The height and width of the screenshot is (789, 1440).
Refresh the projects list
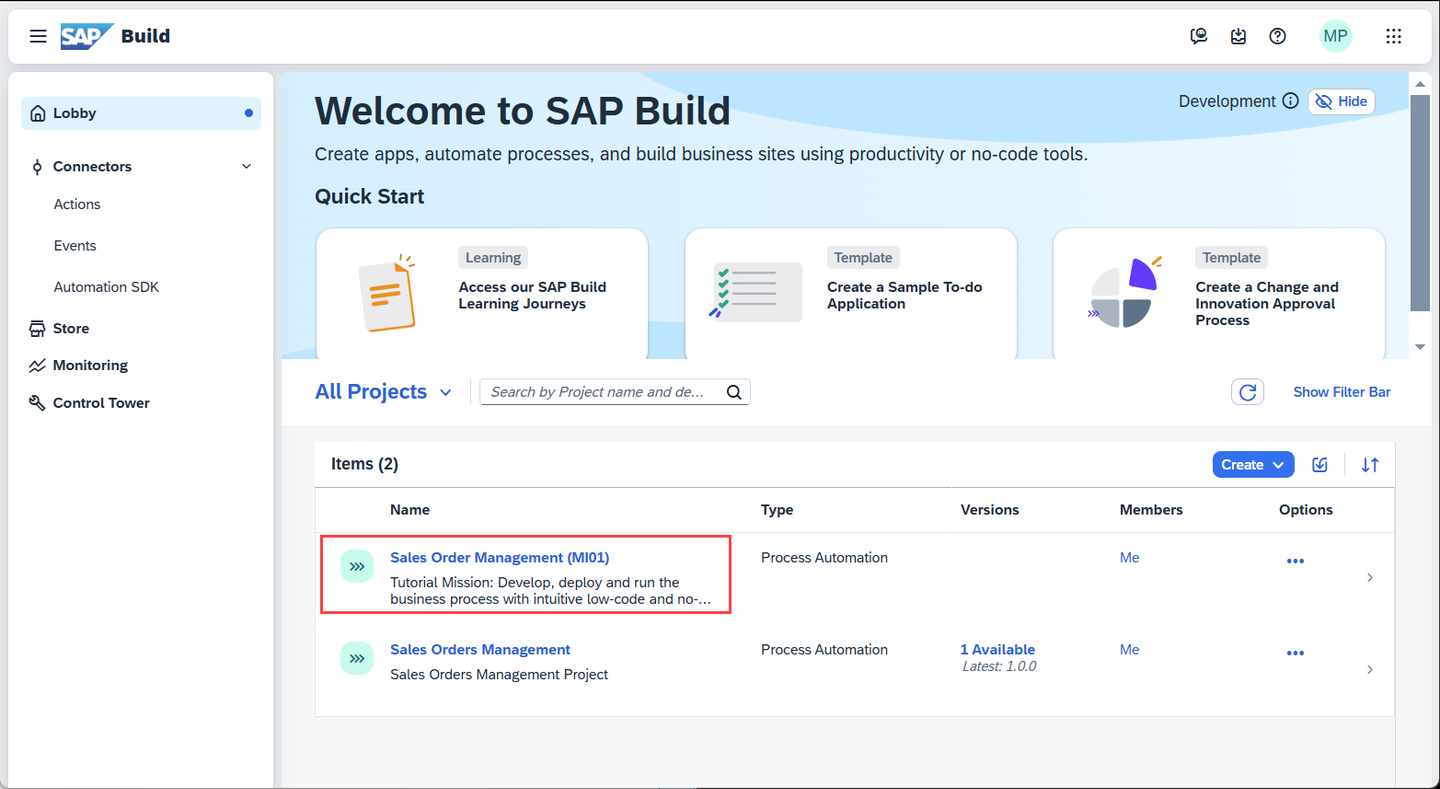click(1248, 392)
